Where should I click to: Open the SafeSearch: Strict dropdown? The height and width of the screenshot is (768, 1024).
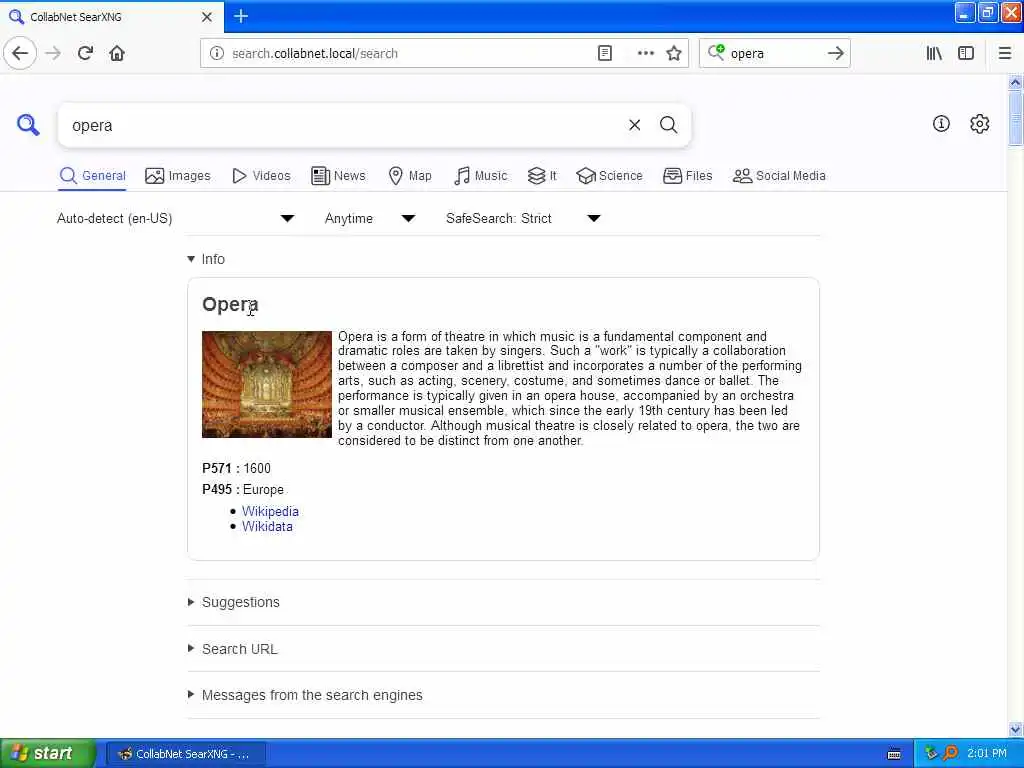[523, 219]
